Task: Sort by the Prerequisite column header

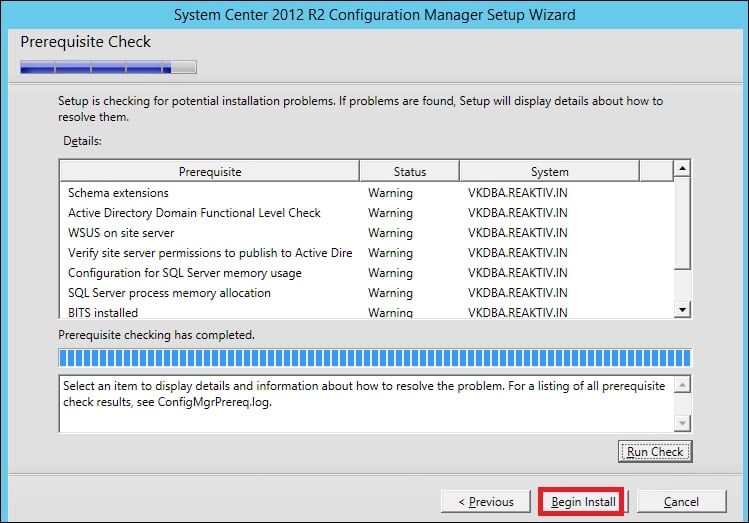Action: point(210,171)
